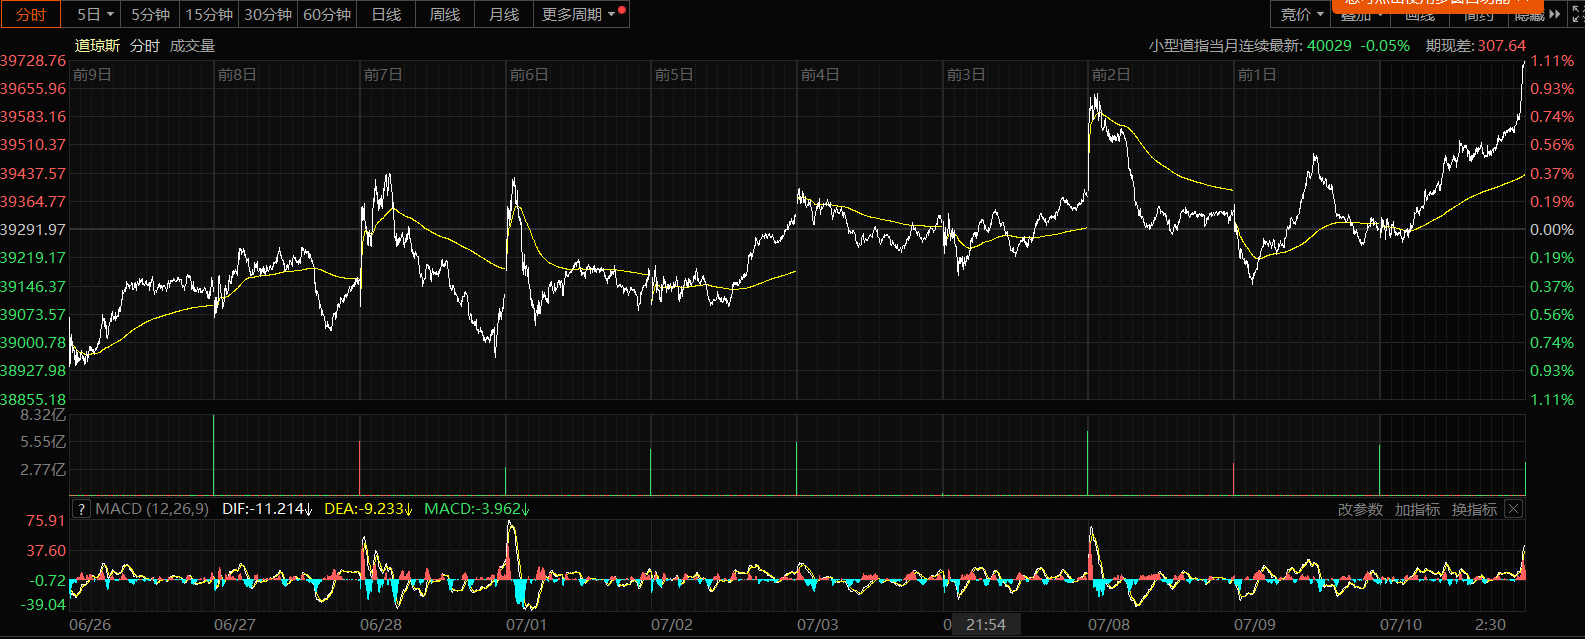Screen dimensions: 1585x639
Task: Click the MACD (12,26,9) indicator label
Action: (152, 509)
